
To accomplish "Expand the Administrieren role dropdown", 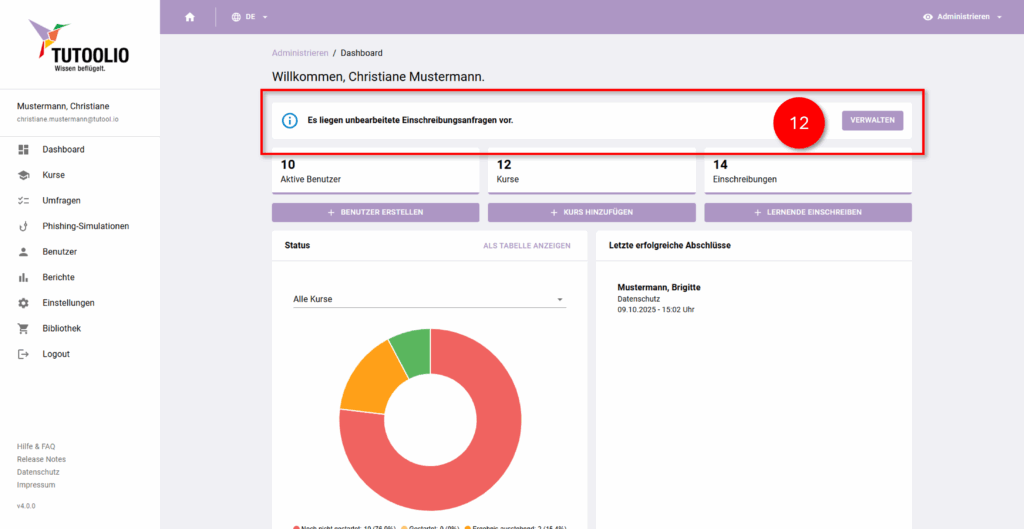I will click(962, 17).
